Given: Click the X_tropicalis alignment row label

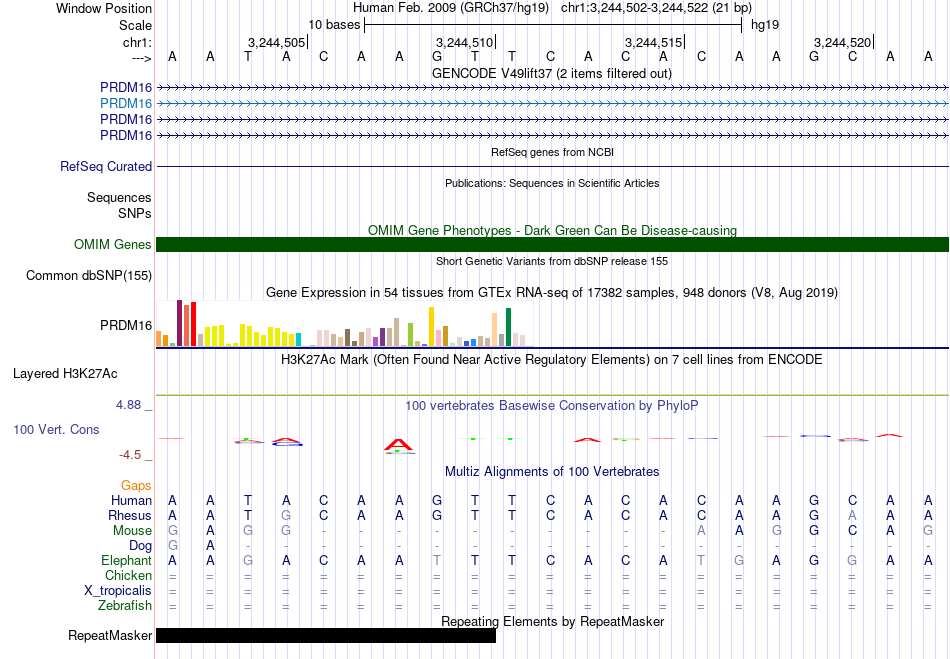Looking at the screenshot, I should click(118, 591).
